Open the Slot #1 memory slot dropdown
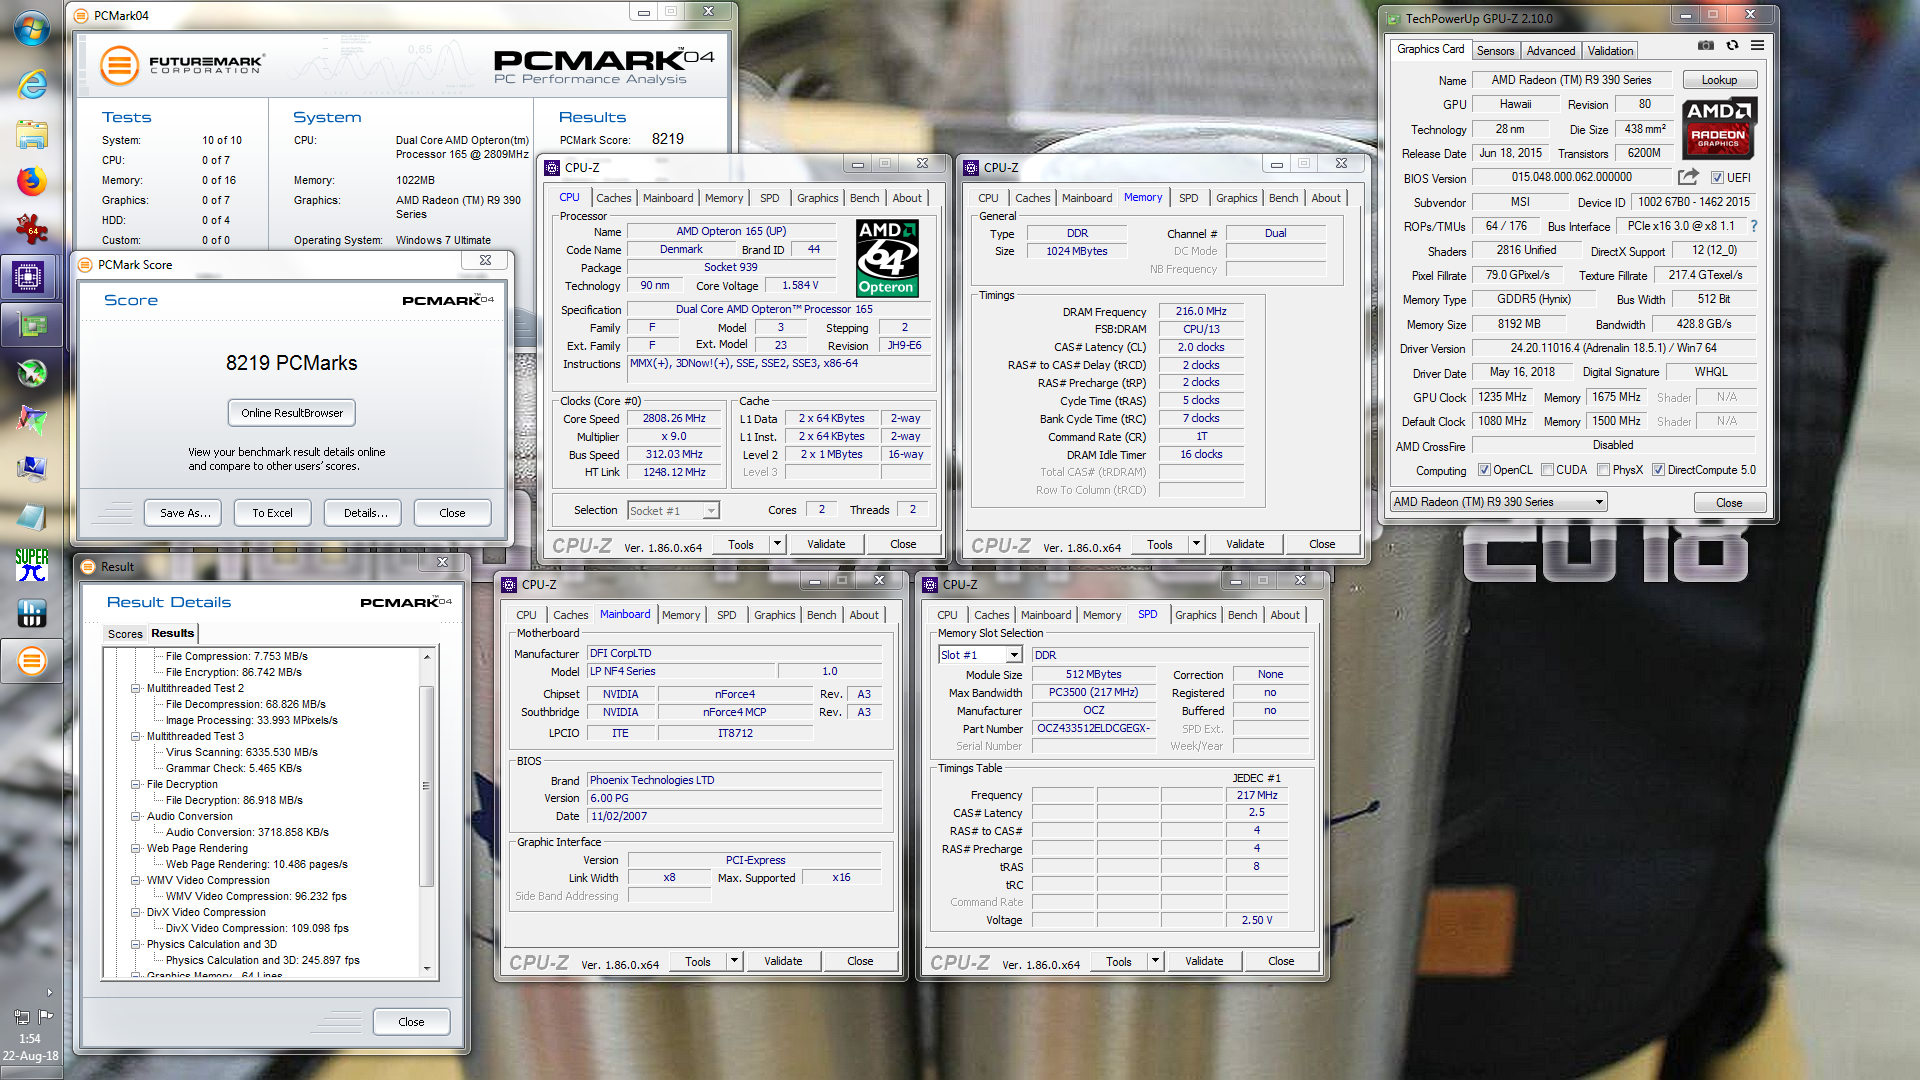 coord(980,655)
